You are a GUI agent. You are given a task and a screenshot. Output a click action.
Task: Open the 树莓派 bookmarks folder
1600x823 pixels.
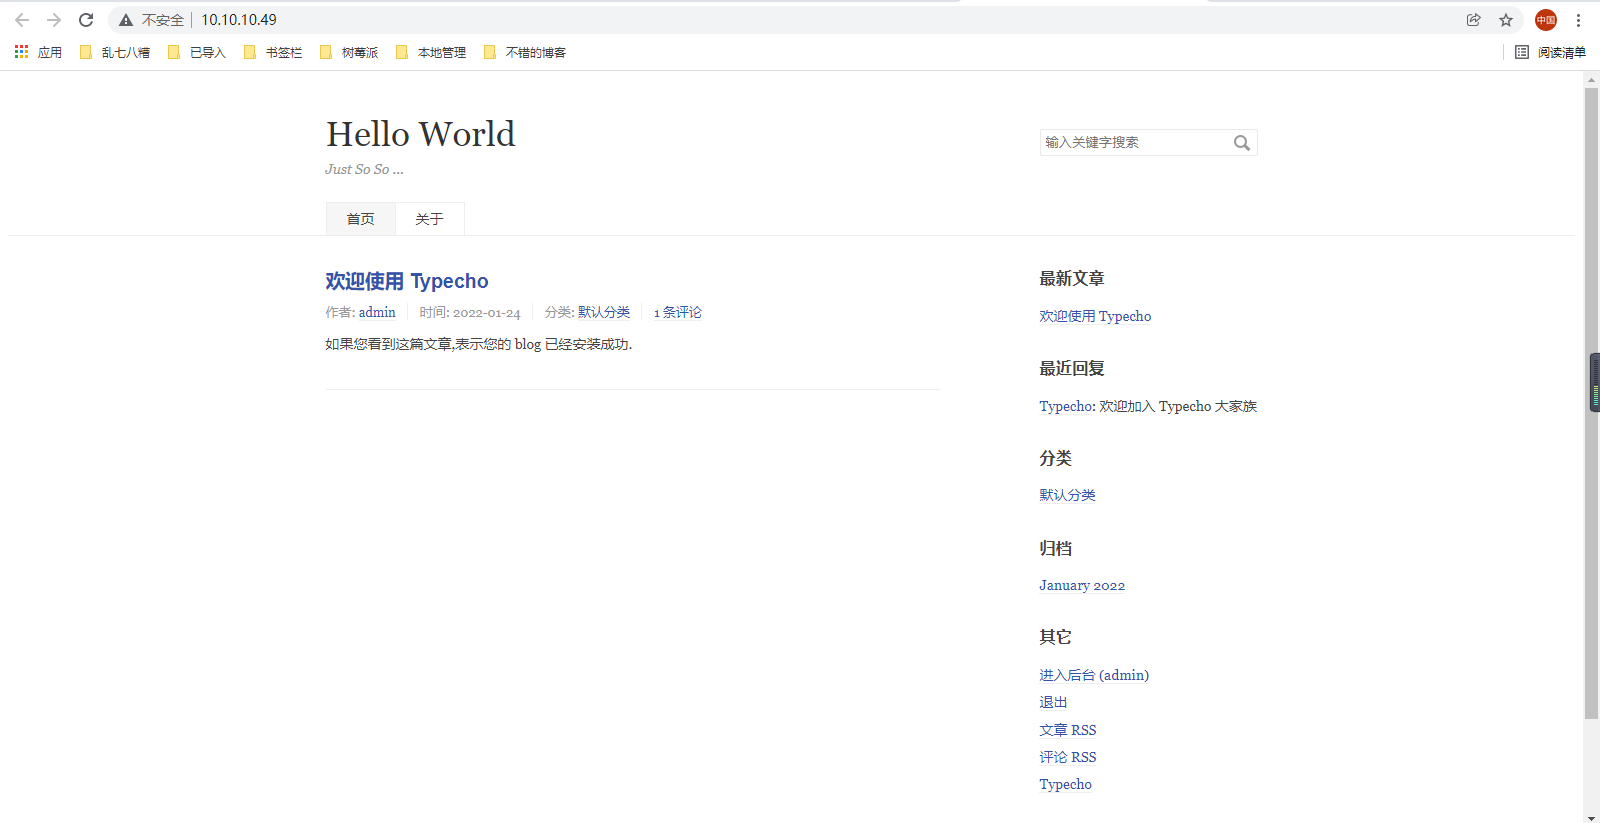pyautogui.click(x=349, y=52)
